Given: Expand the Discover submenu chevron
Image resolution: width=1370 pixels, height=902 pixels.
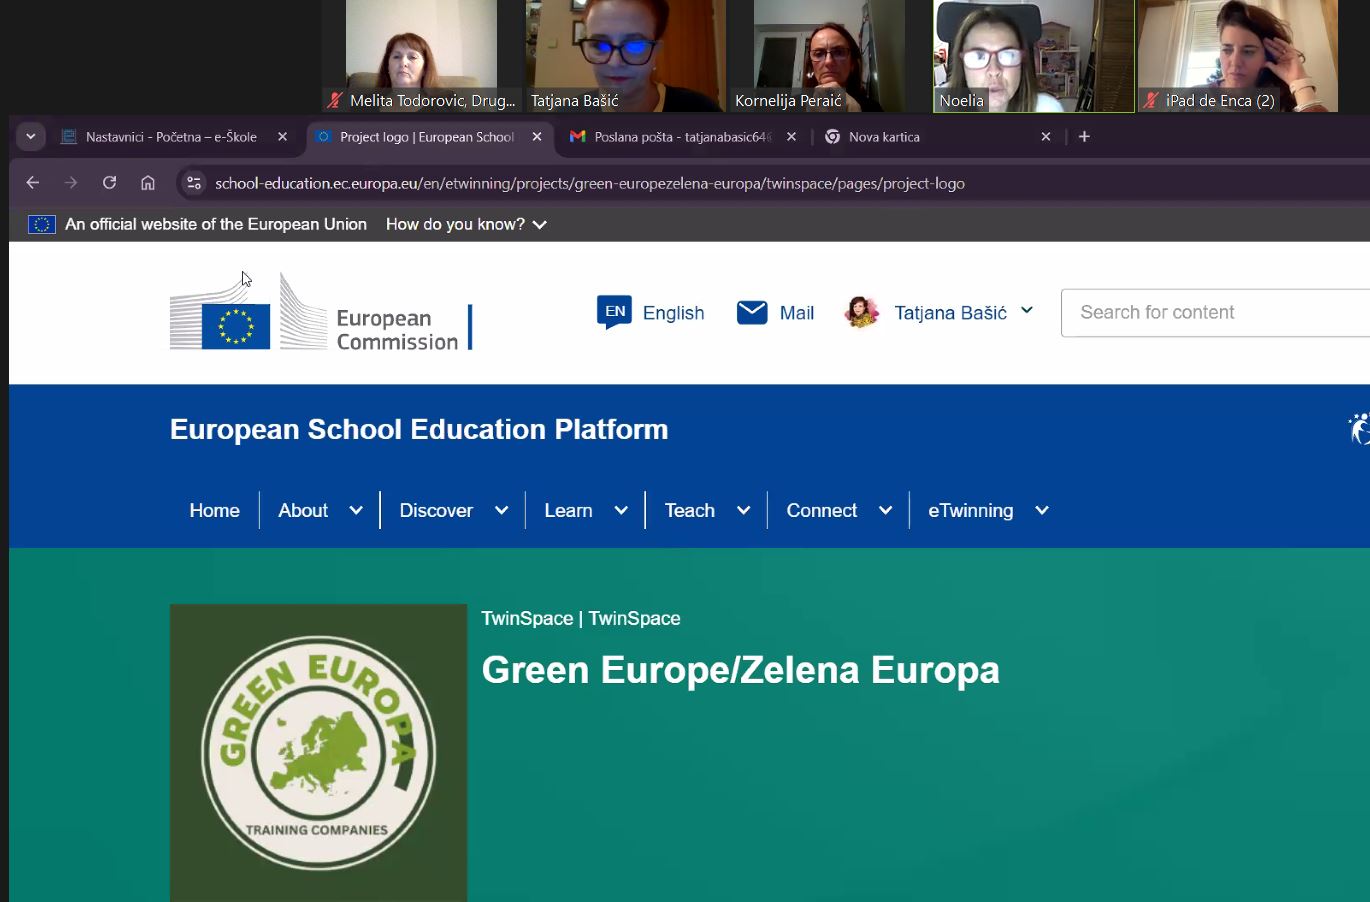Looking at the screenshot, I should [501, 510].
